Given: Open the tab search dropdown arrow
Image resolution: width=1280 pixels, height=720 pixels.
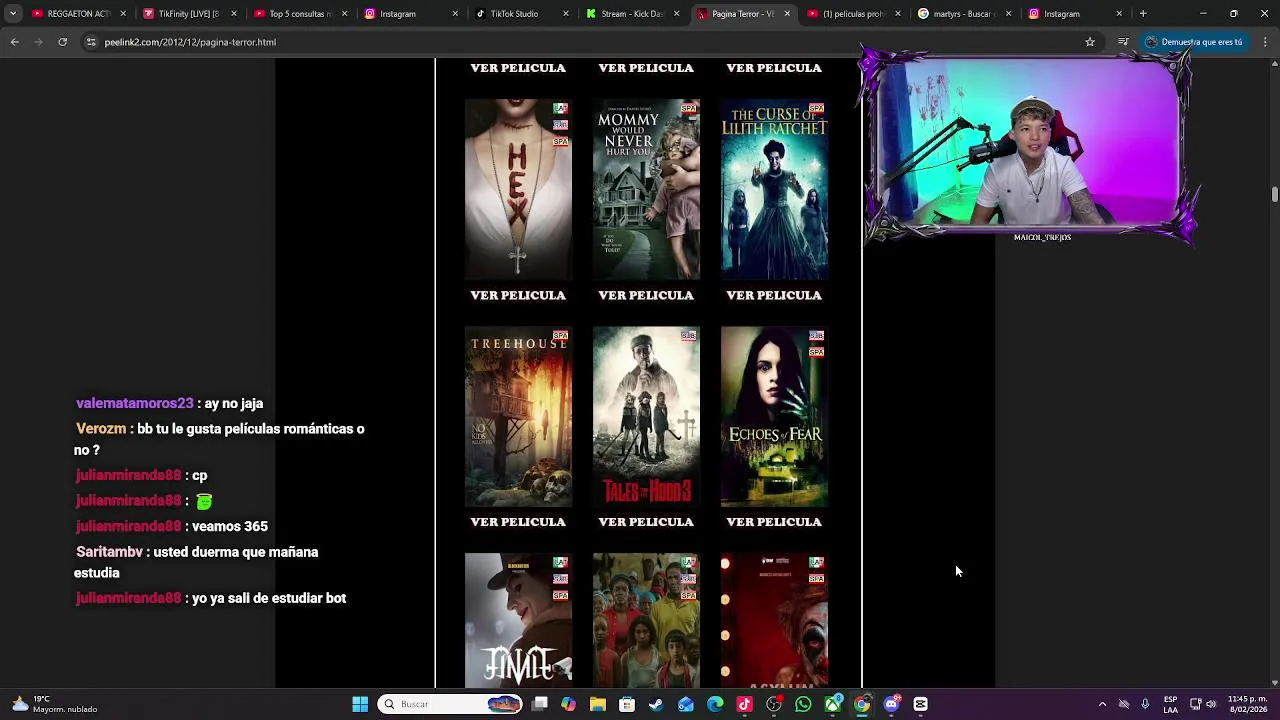Looking at the screenshot, I should point(13,14).
